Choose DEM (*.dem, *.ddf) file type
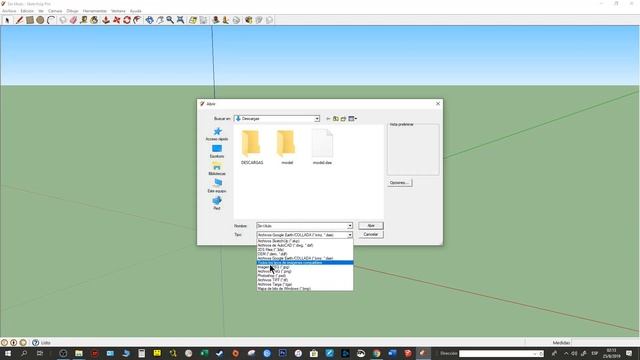 305,254
